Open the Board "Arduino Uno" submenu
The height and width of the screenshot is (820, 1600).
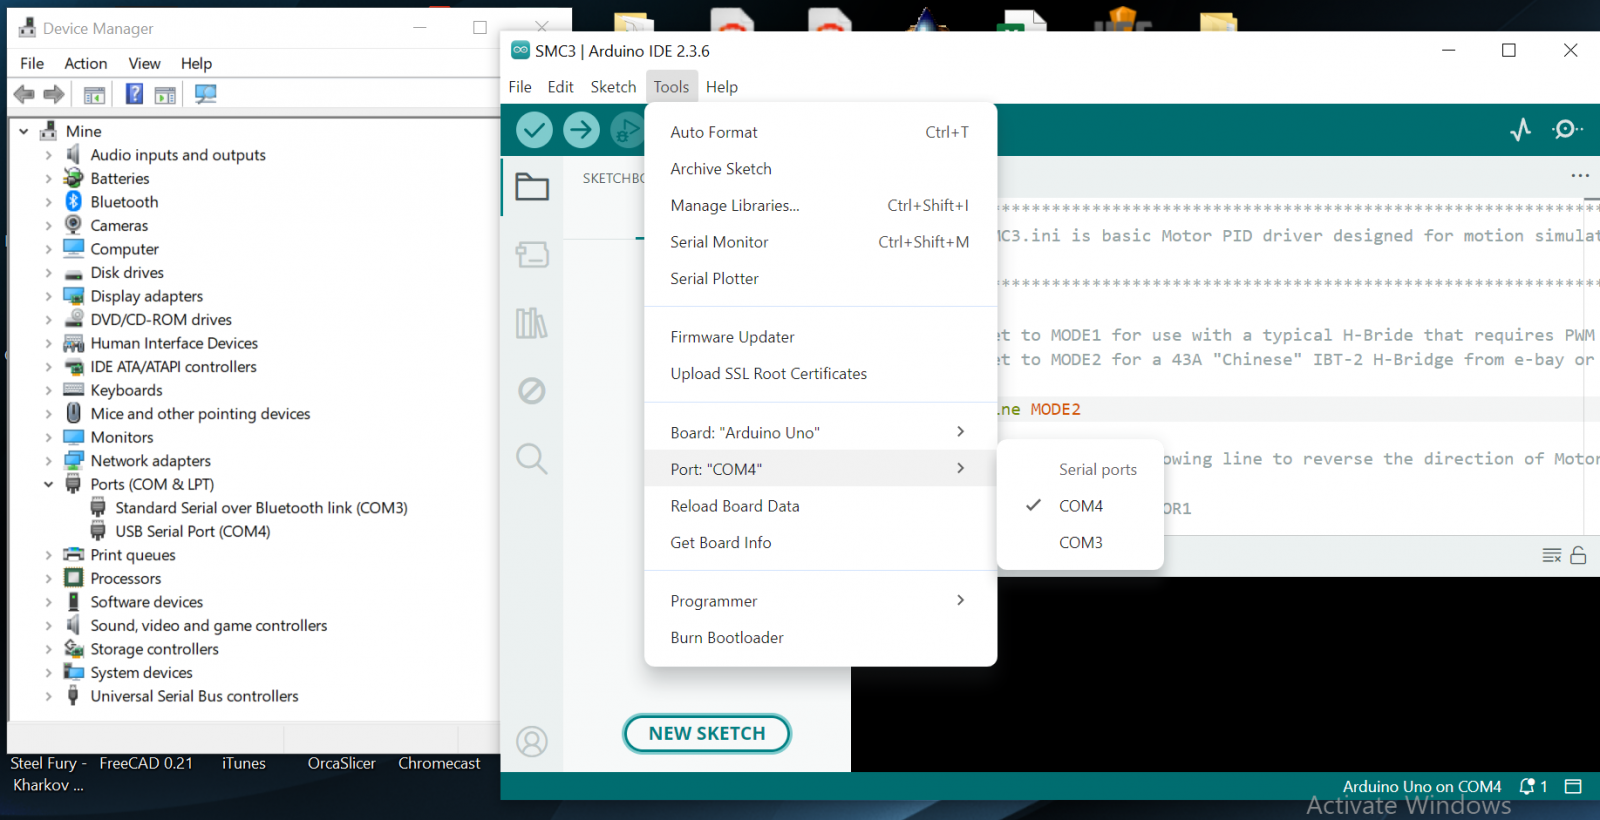(x=820, y=432)
